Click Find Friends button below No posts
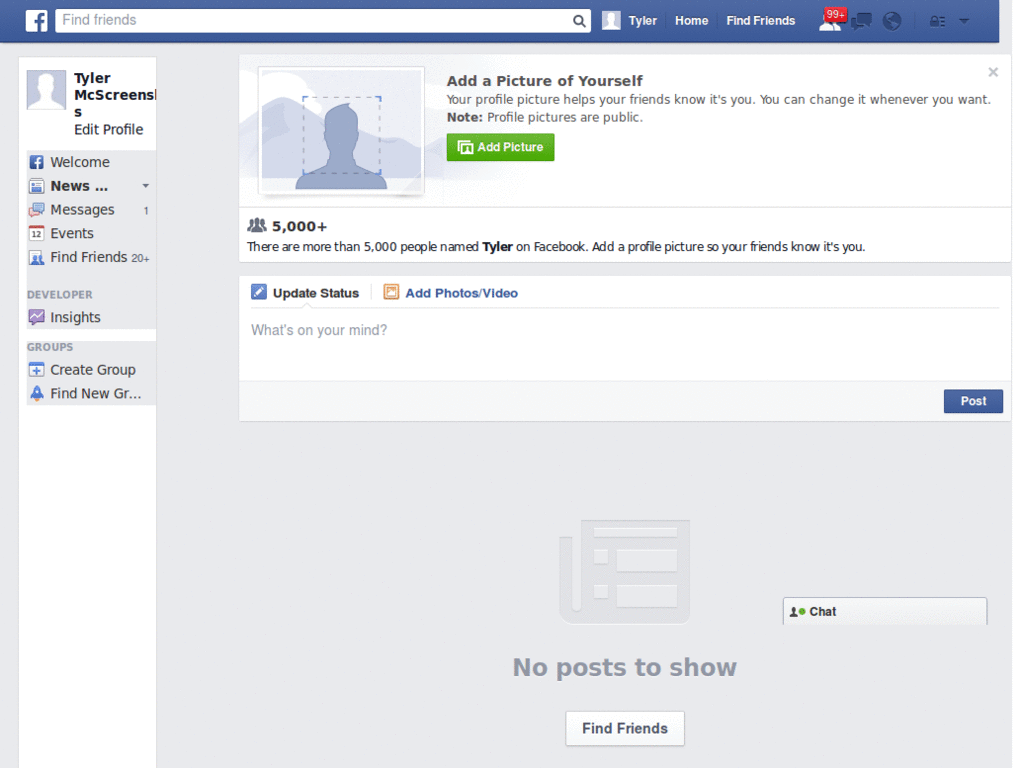This screenshot has height=768, width=1024. 625,728
